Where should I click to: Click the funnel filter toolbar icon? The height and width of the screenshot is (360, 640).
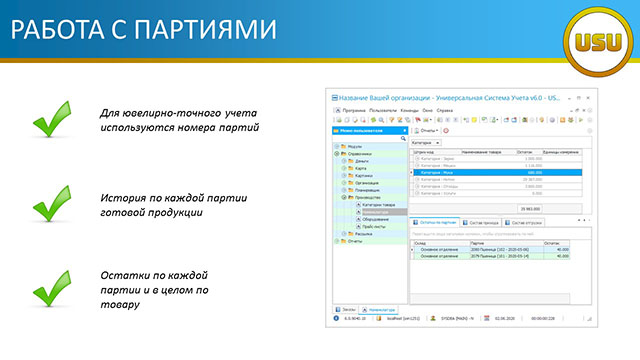click(x=391, y=120)
